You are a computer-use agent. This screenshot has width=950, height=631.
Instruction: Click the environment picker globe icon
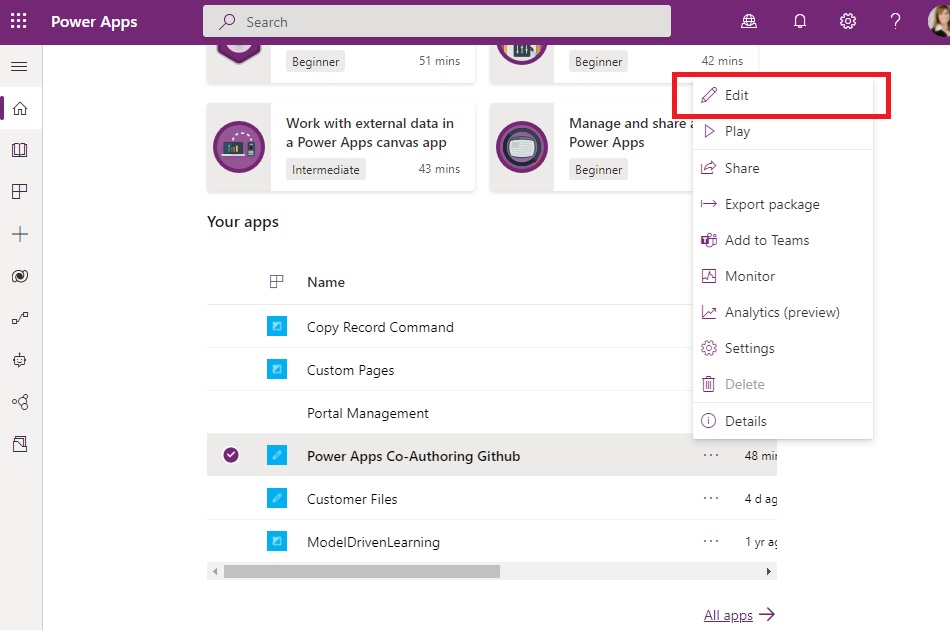click(748, 20)
